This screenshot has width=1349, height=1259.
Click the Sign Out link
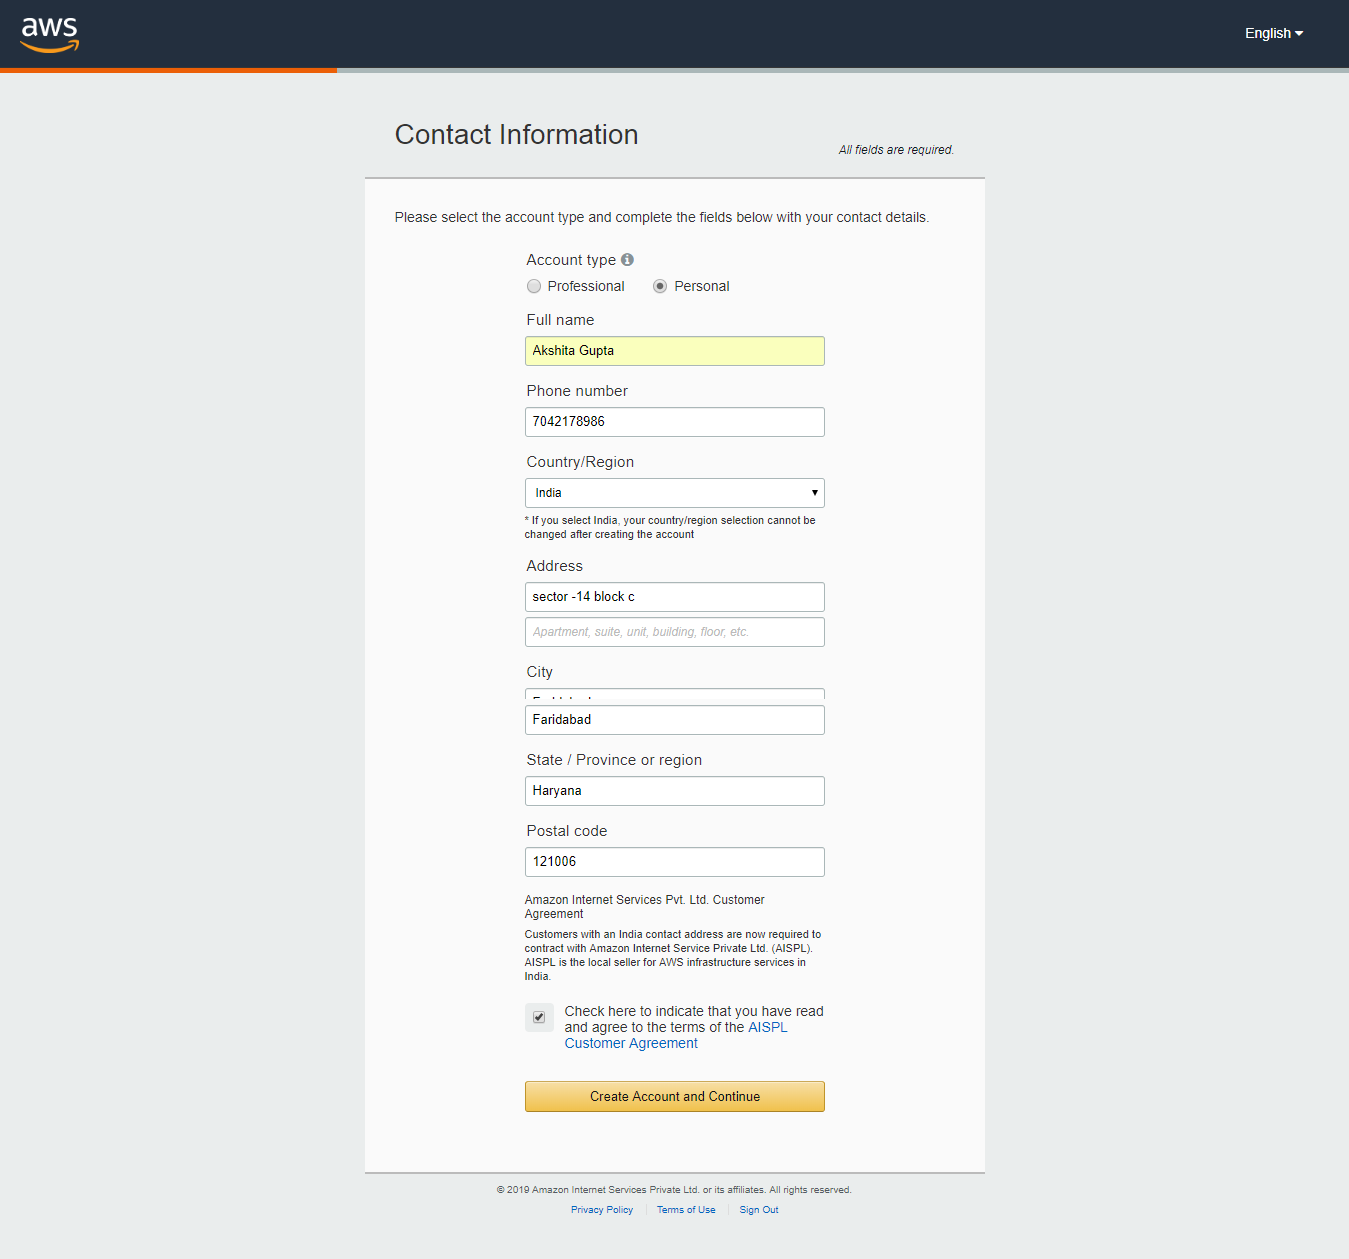[x=759, y=1210]
